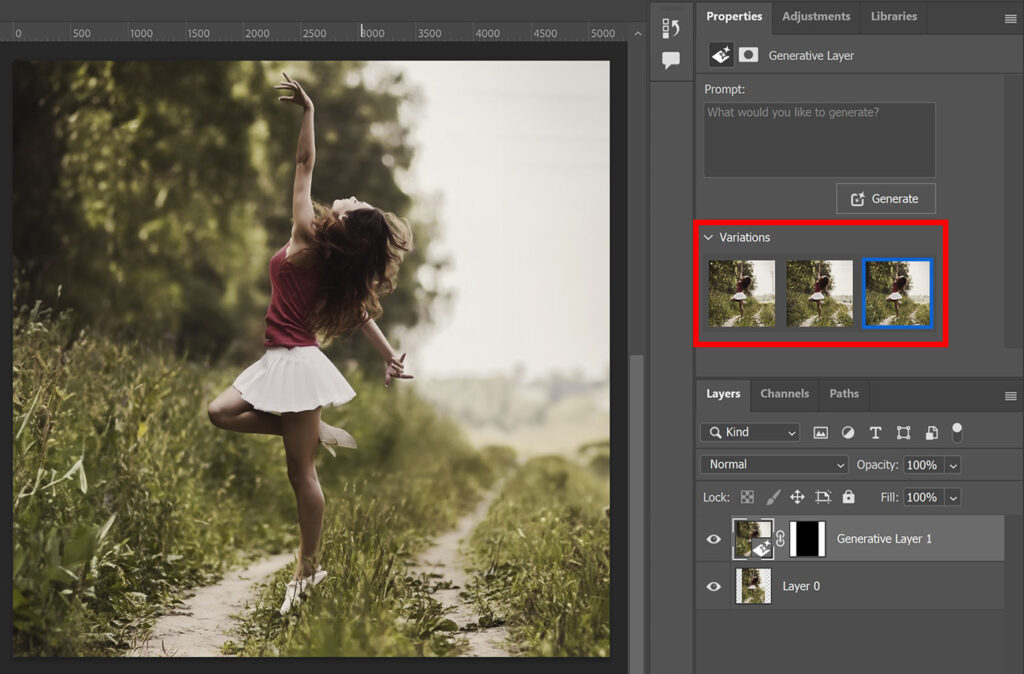
Task: Click the Generative Layer label in Properties
Action: tap(811, 56)
